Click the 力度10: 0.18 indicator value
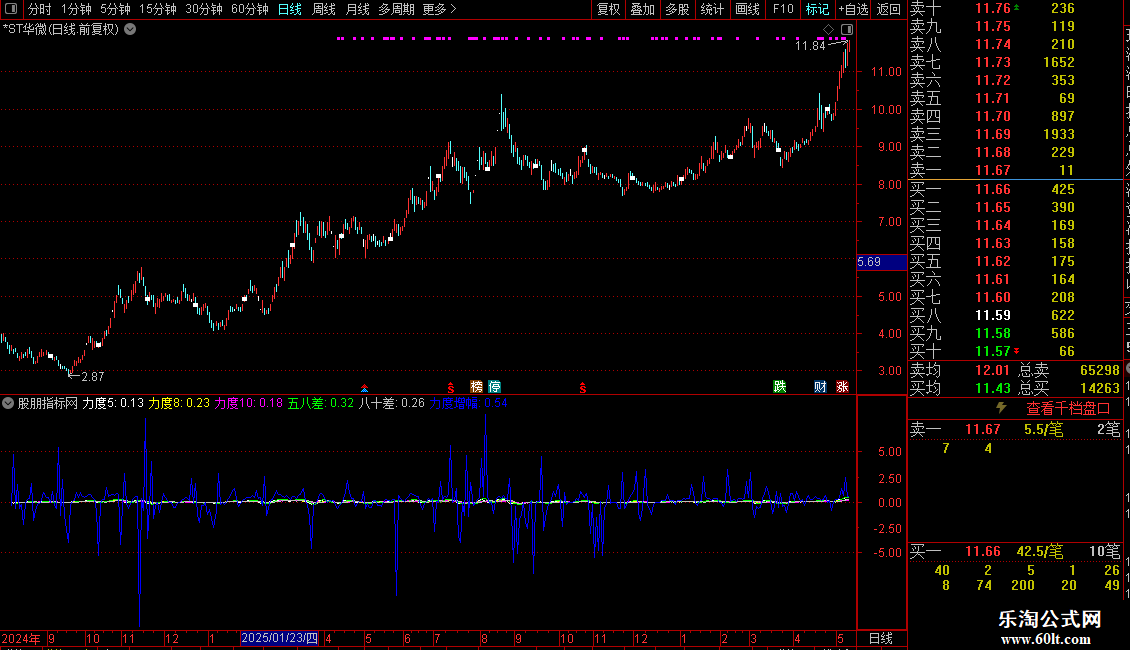This screenshot has height=650, width=1130. point(249,404)
